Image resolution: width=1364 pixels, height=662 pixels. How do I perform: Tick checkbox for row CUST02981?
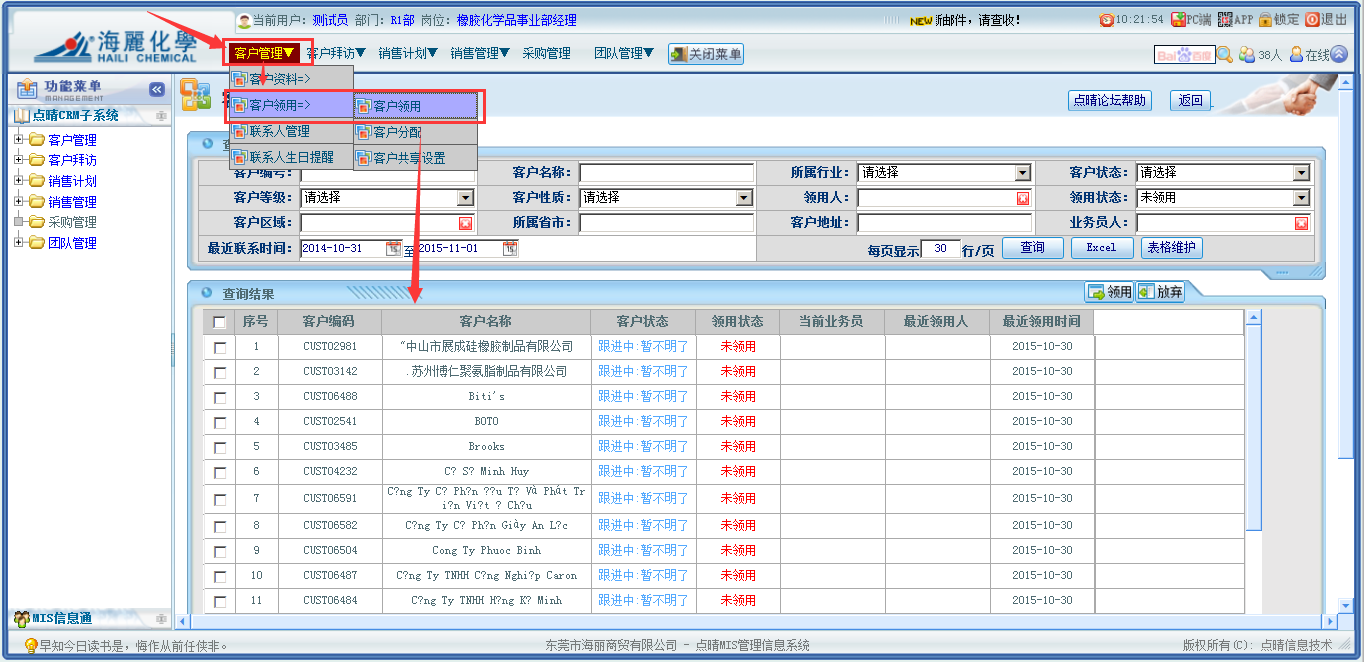(x=220, y=347)
